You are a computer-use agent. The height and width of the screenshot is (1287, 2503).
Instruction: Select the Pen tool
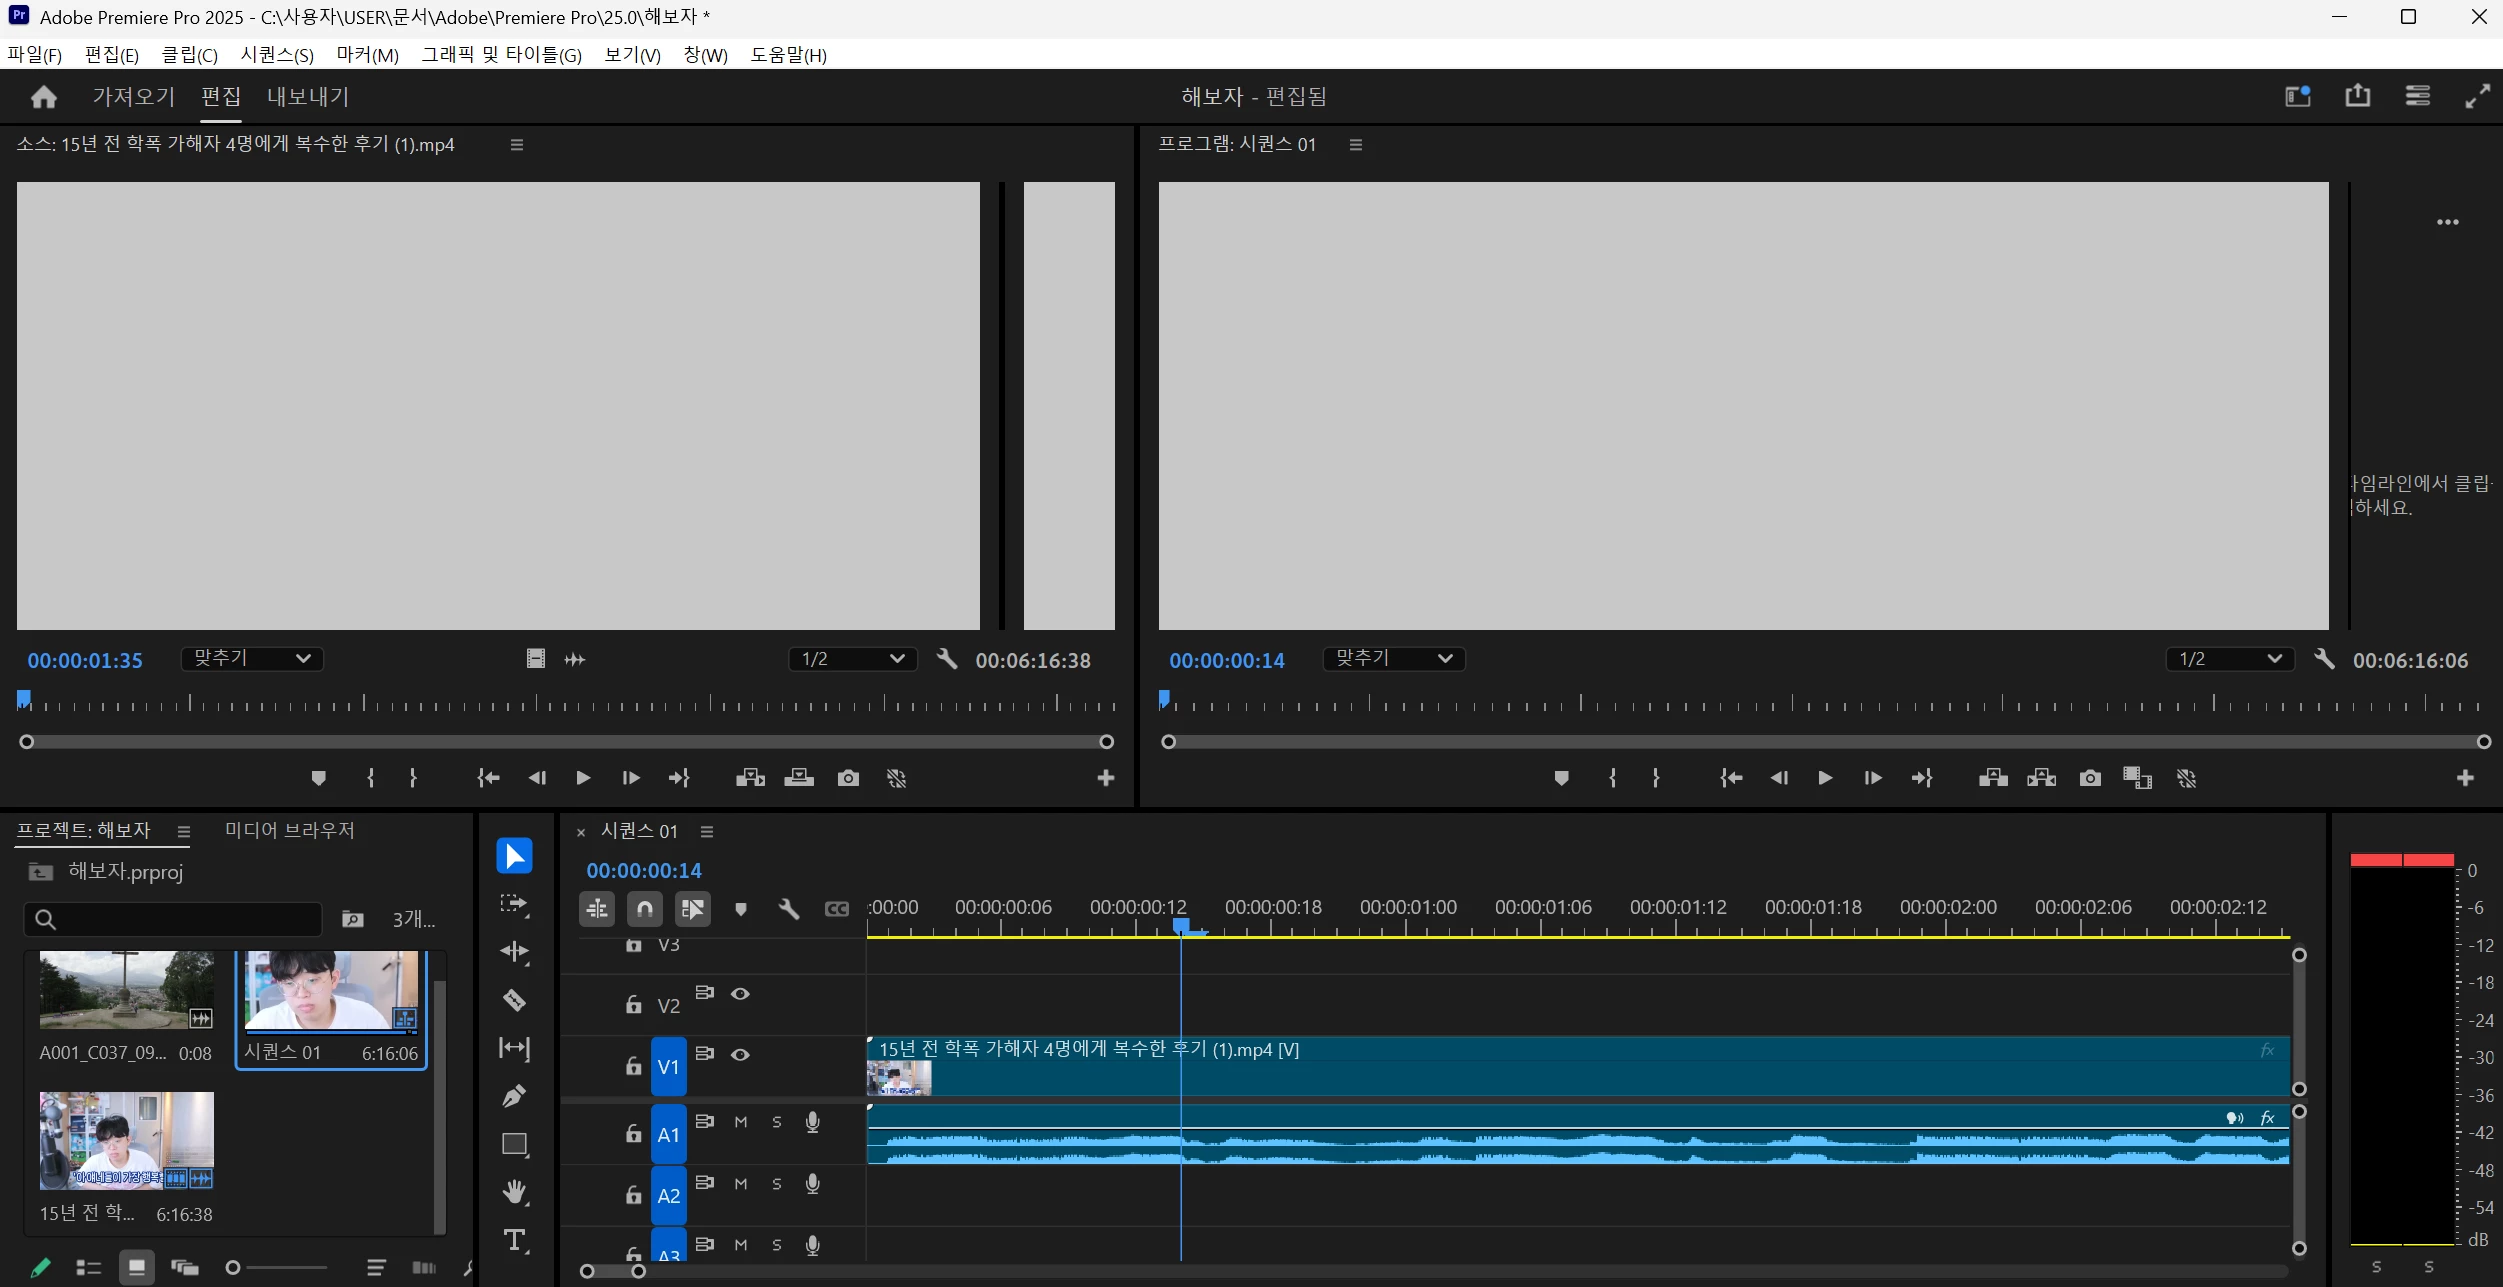tap(514, 1096)
